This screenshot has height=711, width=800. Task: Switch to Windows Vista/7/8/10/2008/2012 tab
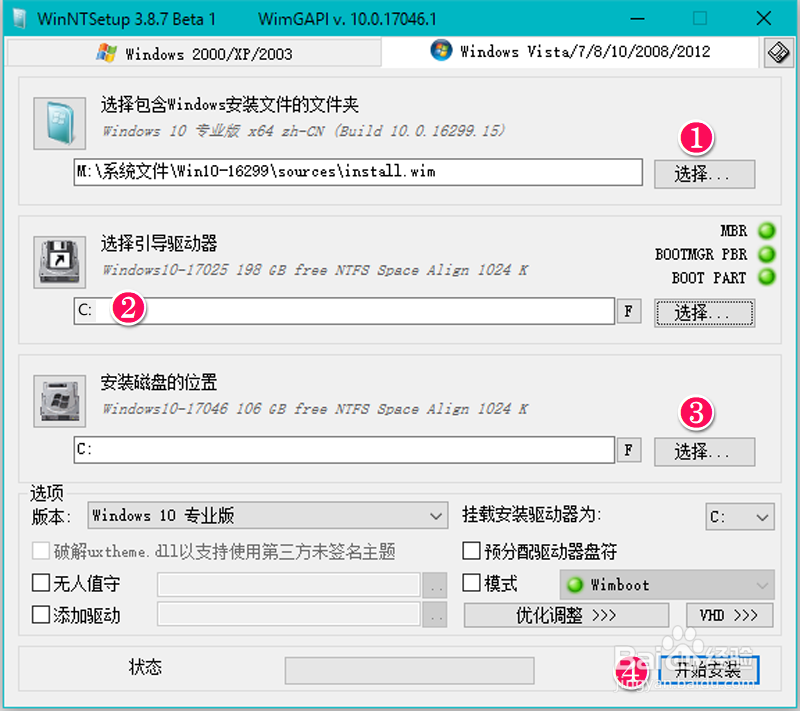(570, 52)
